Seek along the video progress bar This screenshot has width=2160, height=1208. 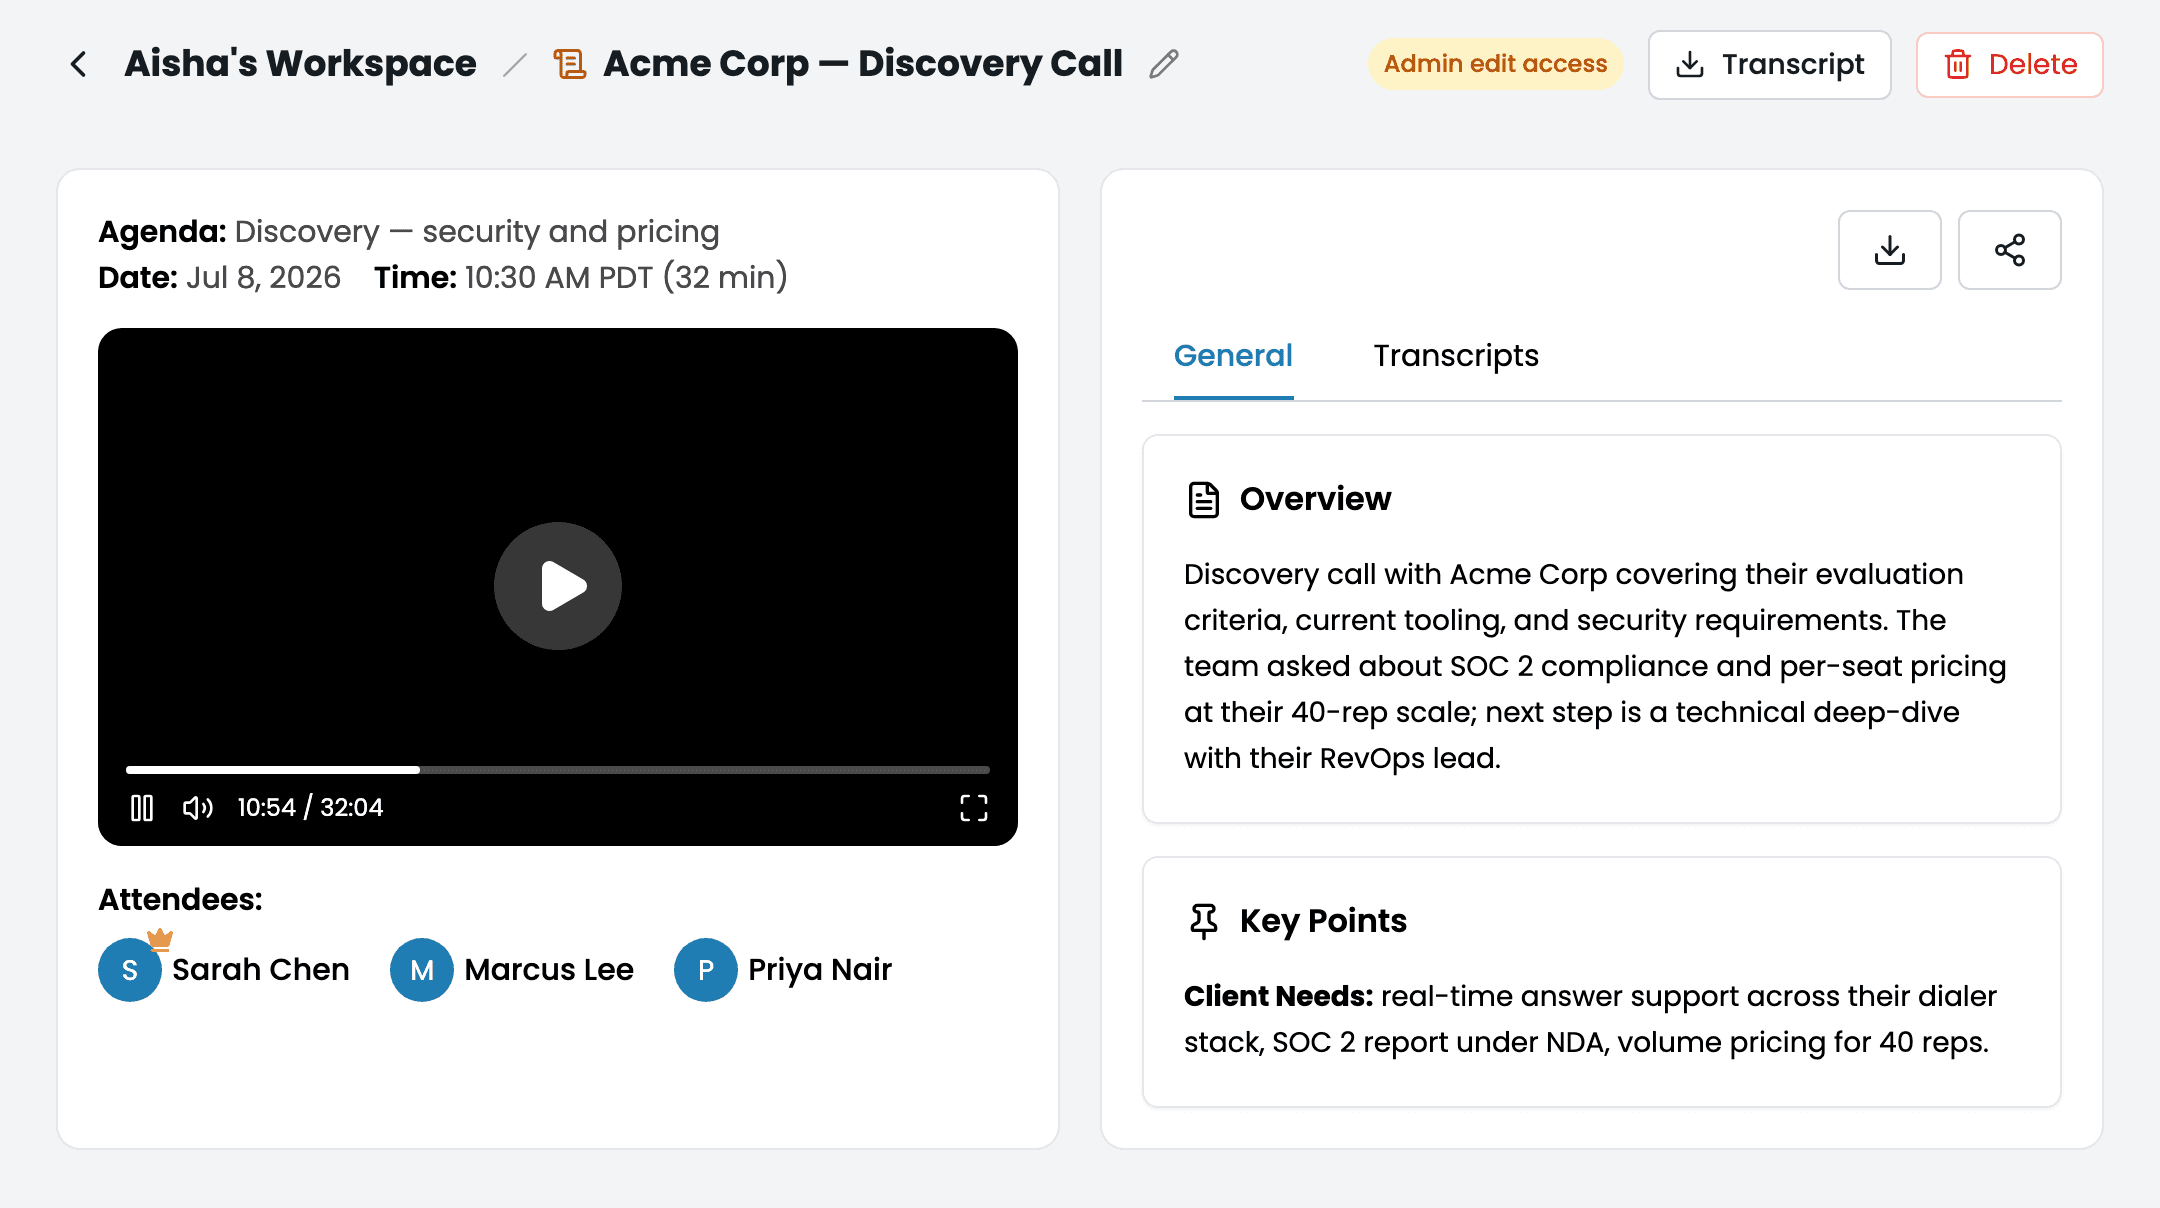558,770
